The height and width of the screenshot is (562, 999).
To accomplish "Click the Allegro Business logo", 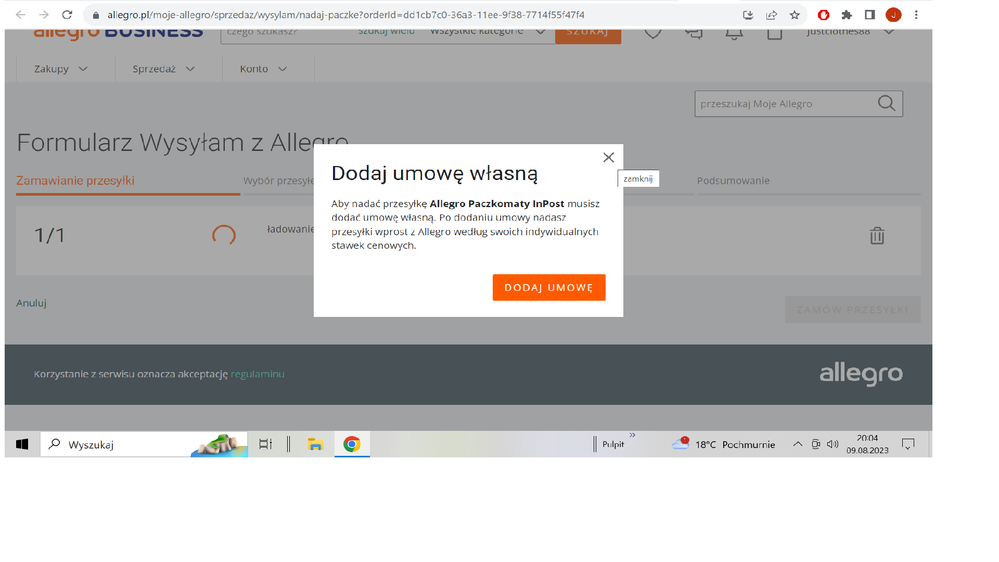I will 119,32.
